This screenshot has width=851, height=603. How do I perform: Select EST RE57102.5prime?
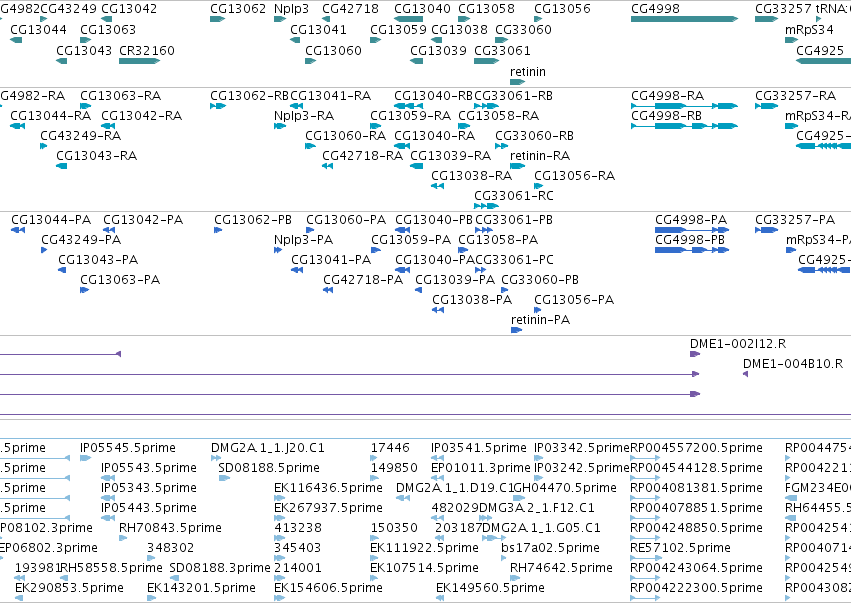(x=680, y=548)
